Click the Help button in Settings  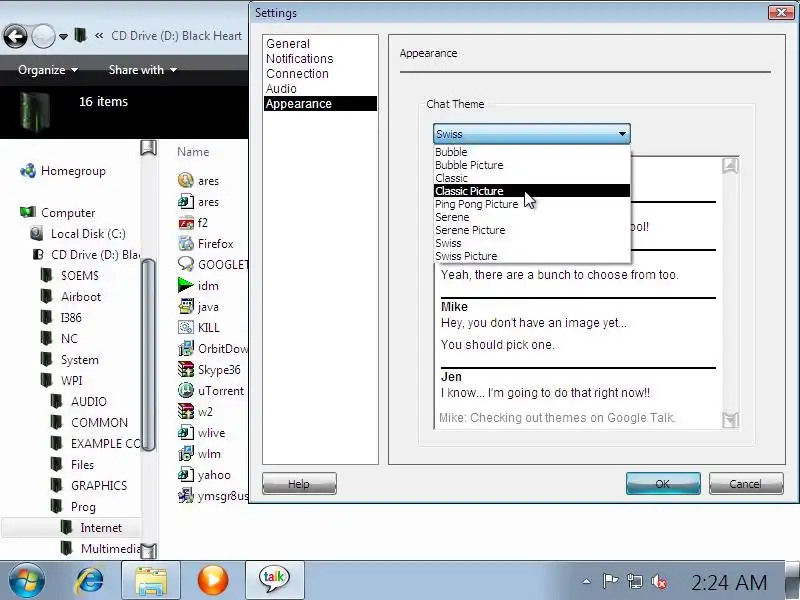click(299, 484)
